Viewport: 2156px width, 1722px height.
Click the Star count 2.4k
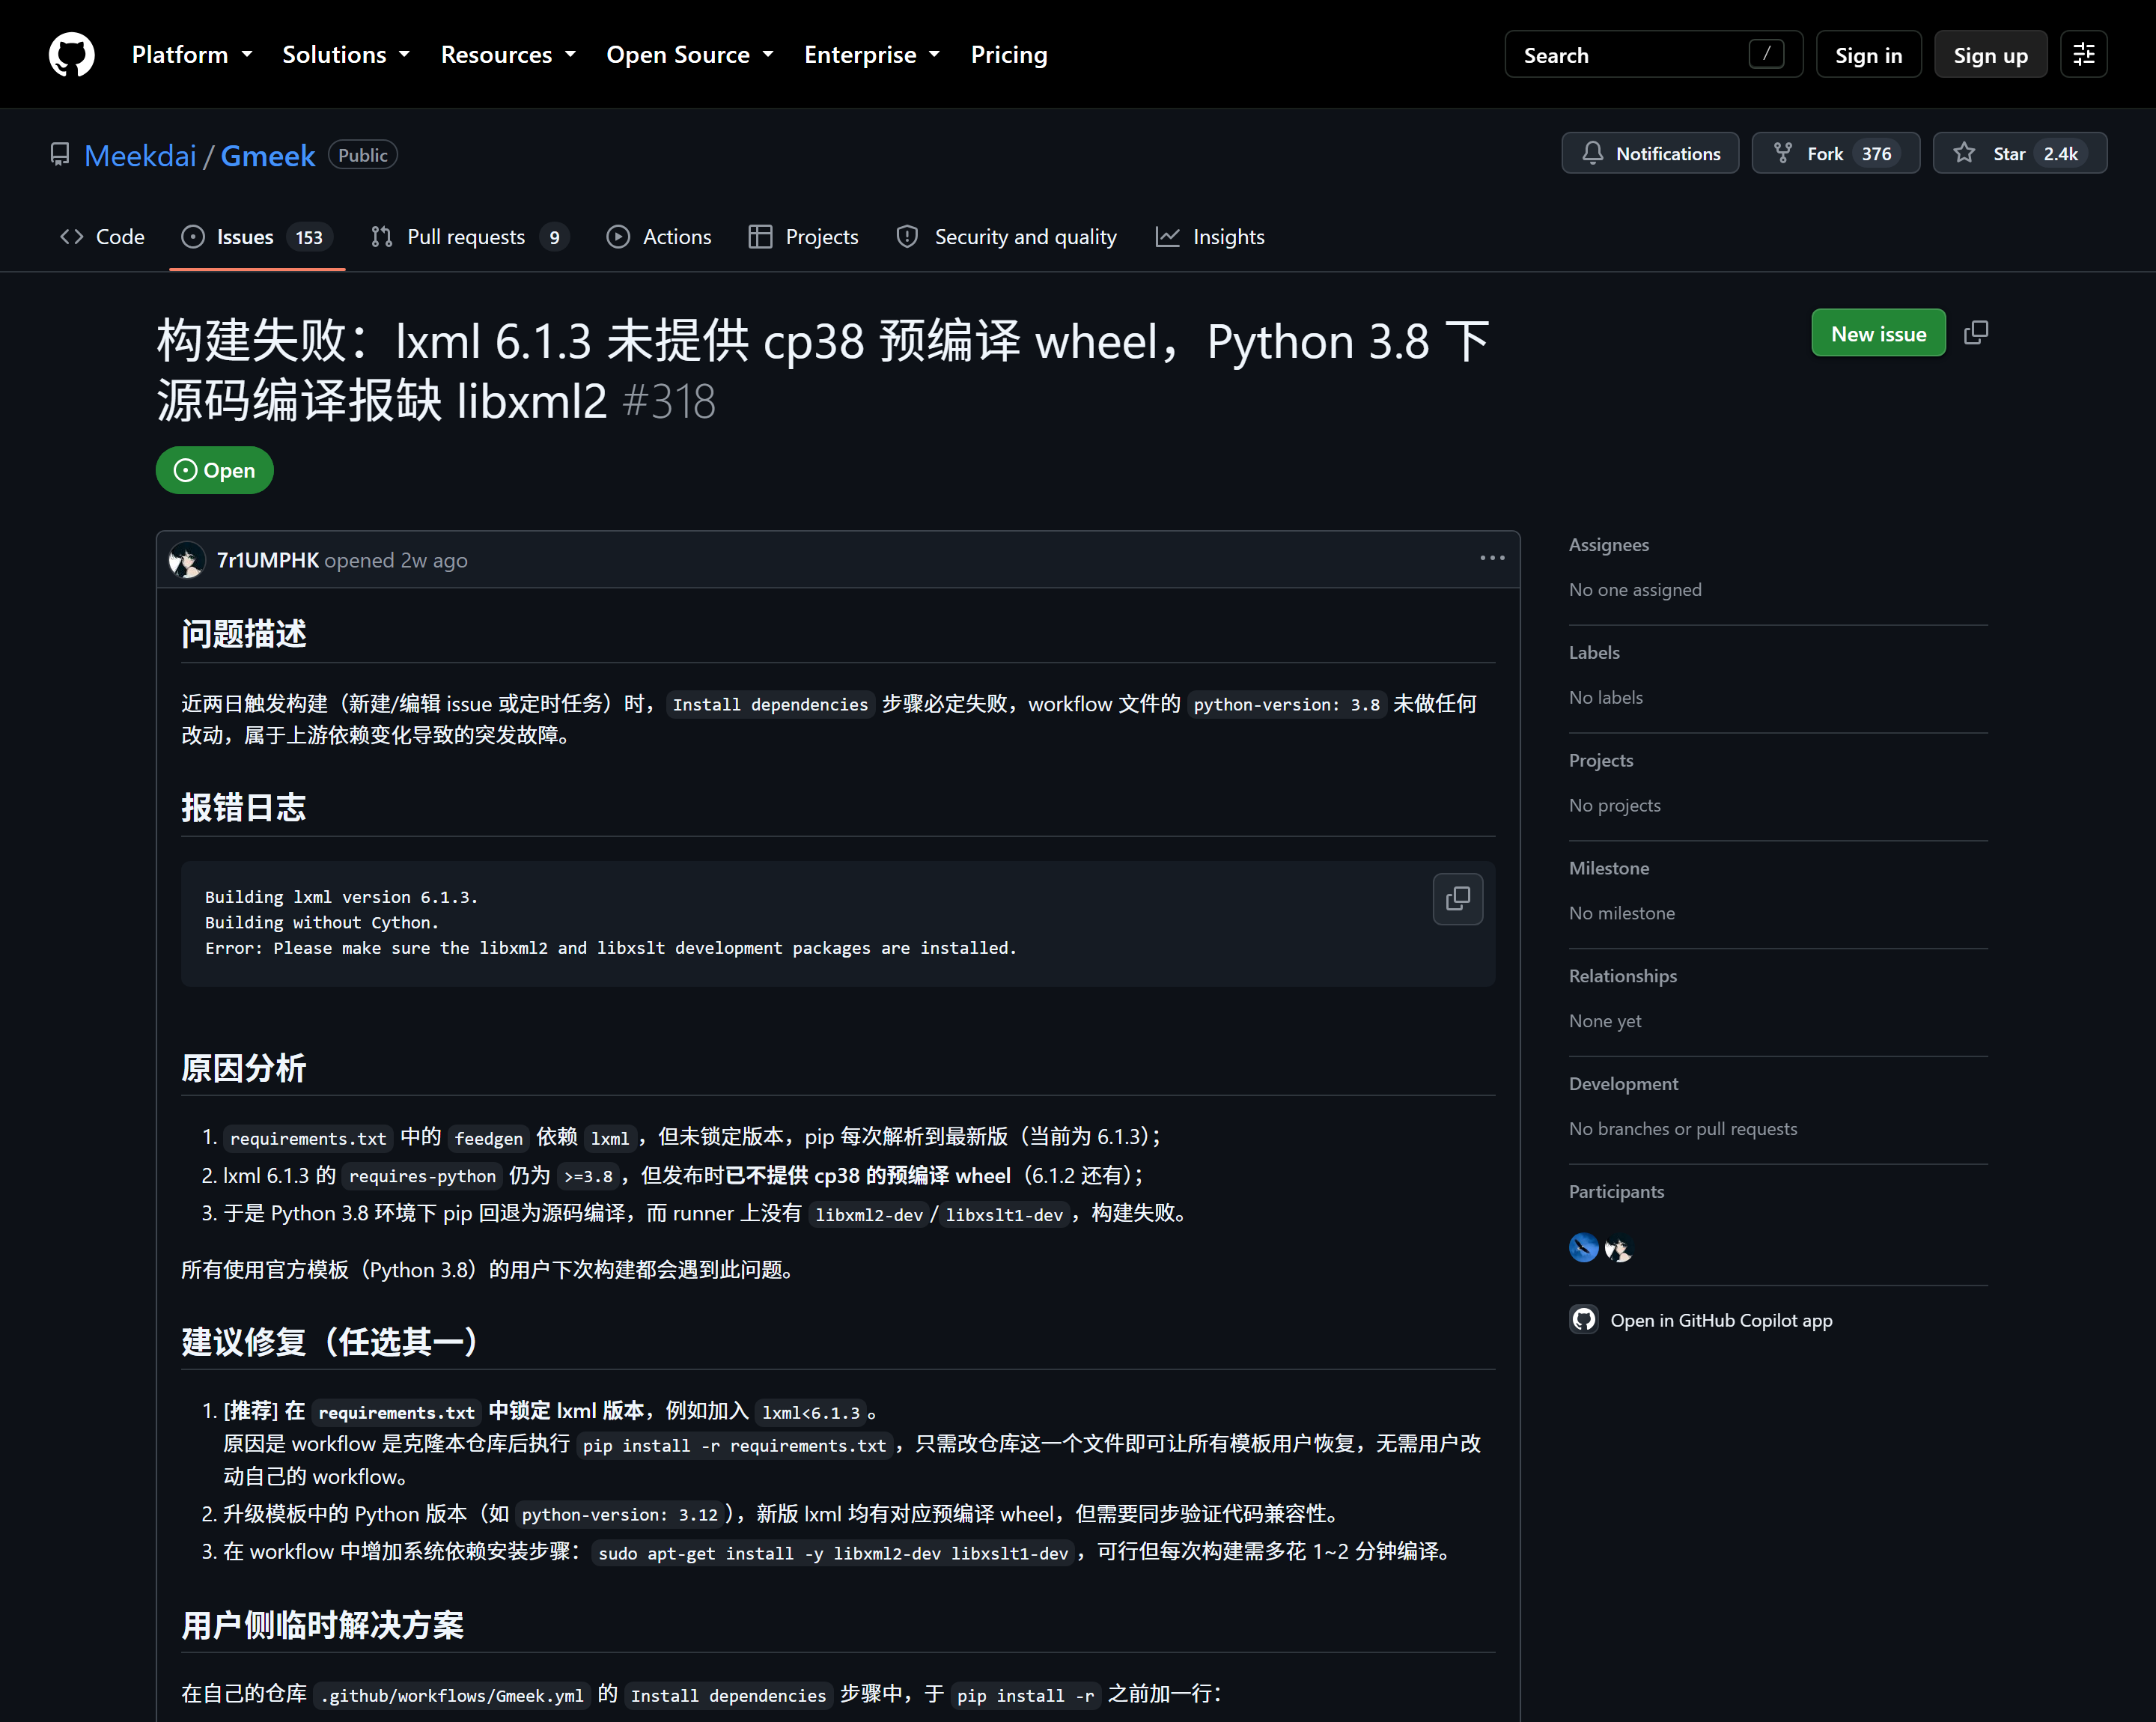pyautogui.click(x=2060, y=153)
